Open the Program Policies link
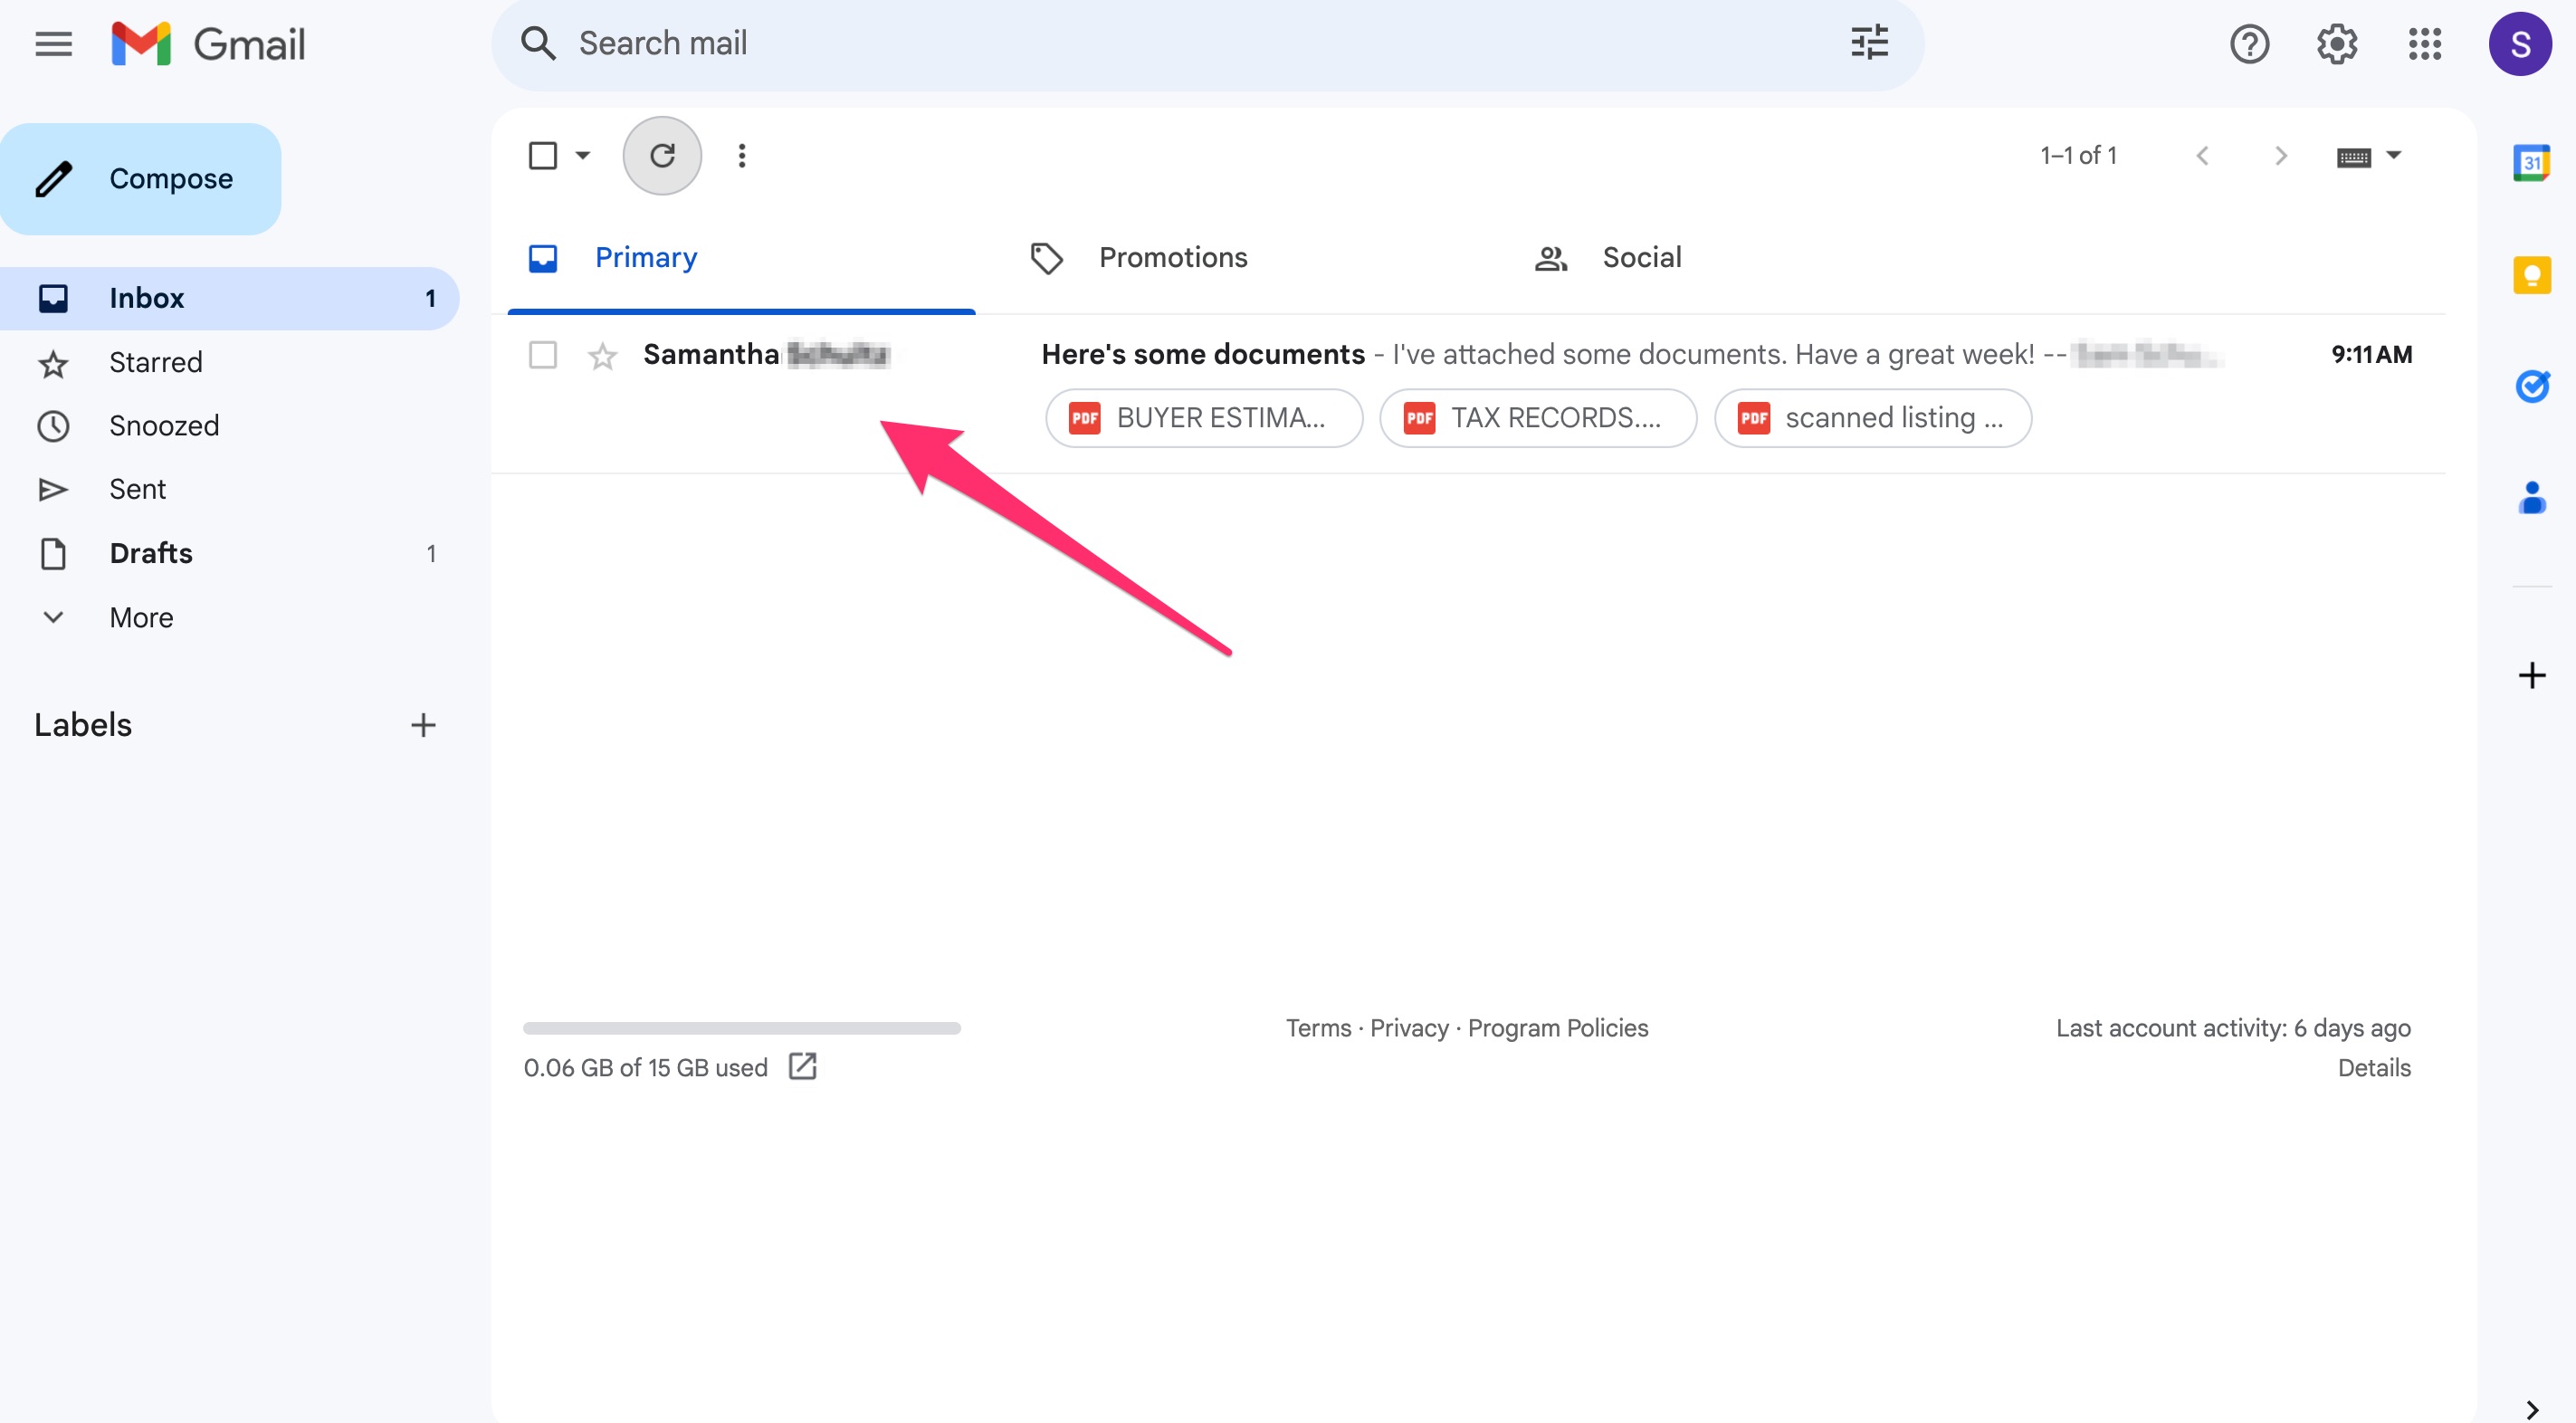Image resolution: width=2576 pixels, height=1423 pixels. click(x=1557, y=1028)
